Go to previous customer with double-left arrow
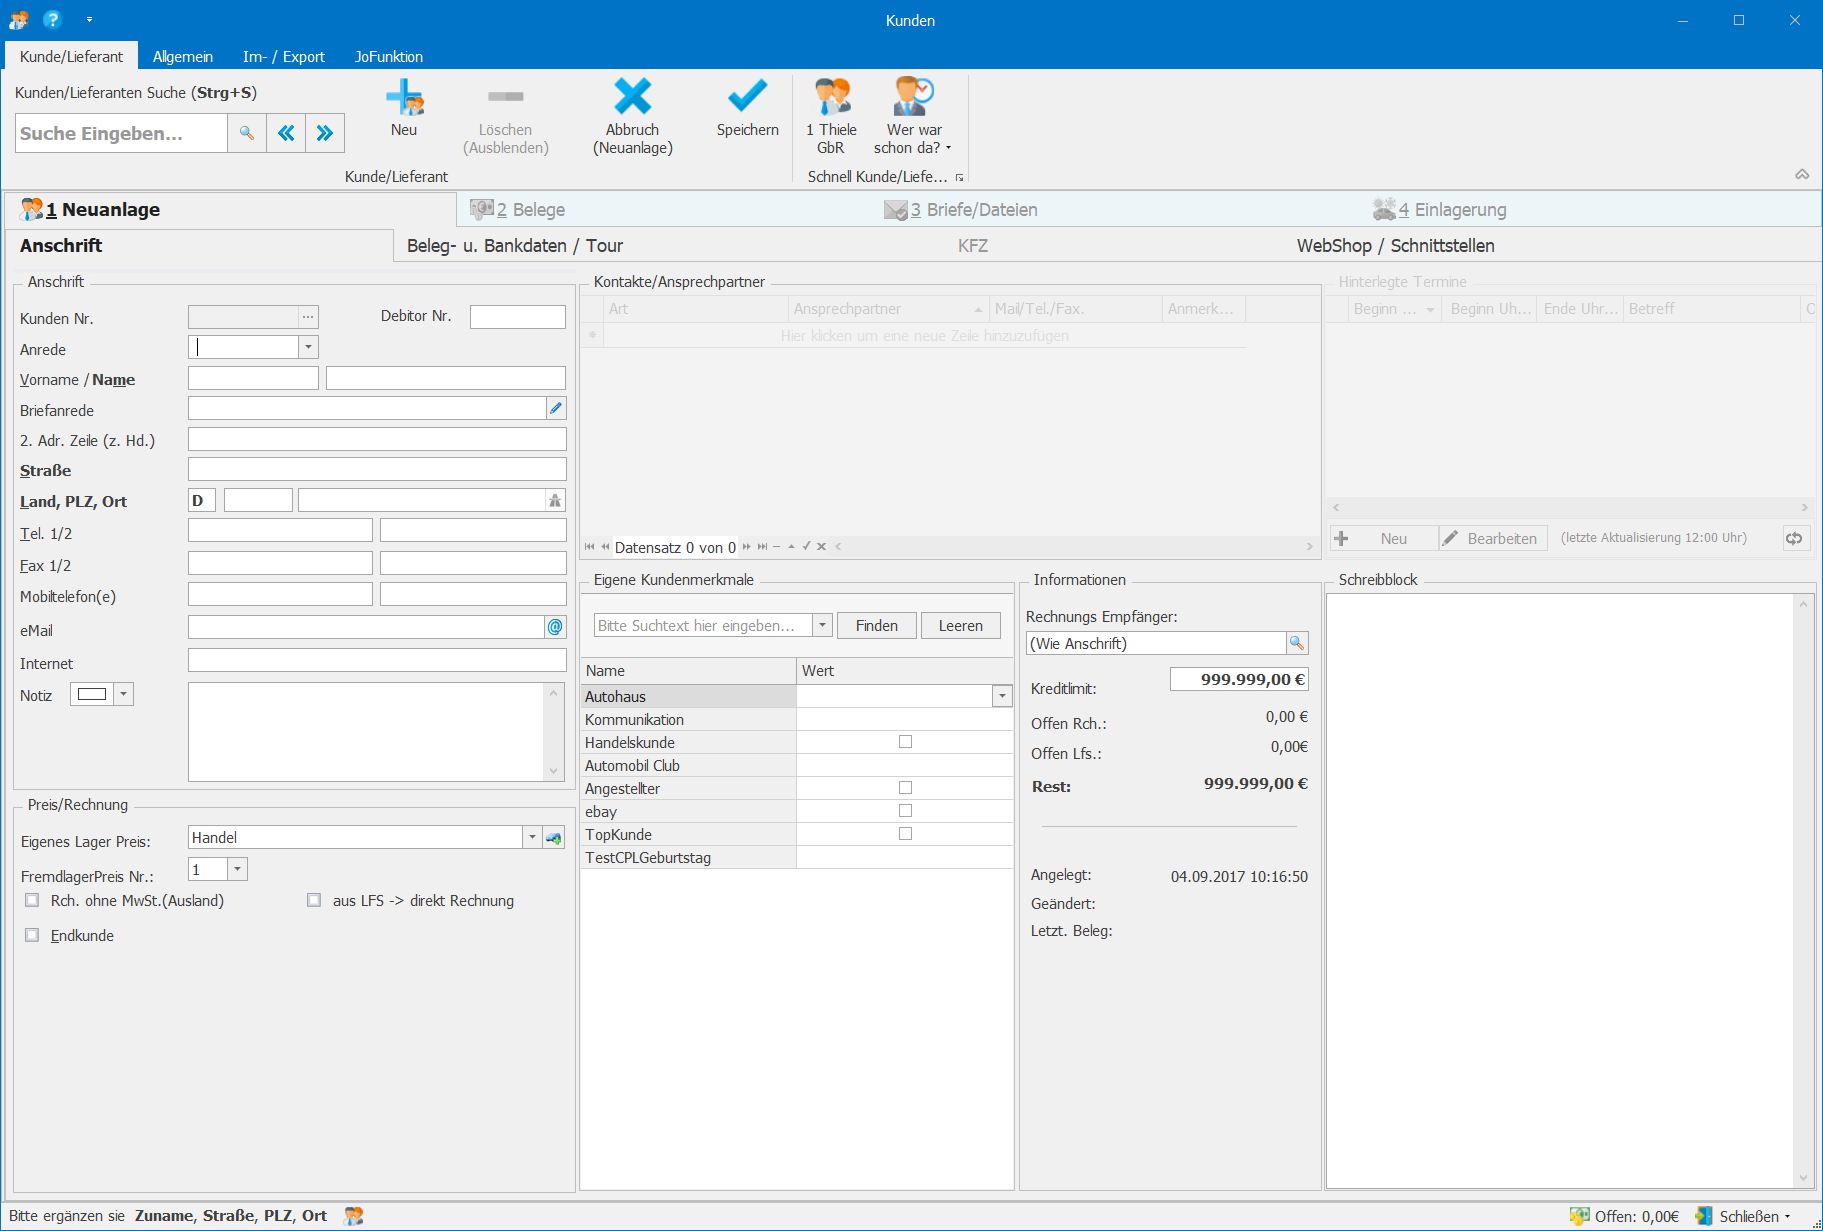The height and width of the screenshot is (1231, 1823). 286,133
